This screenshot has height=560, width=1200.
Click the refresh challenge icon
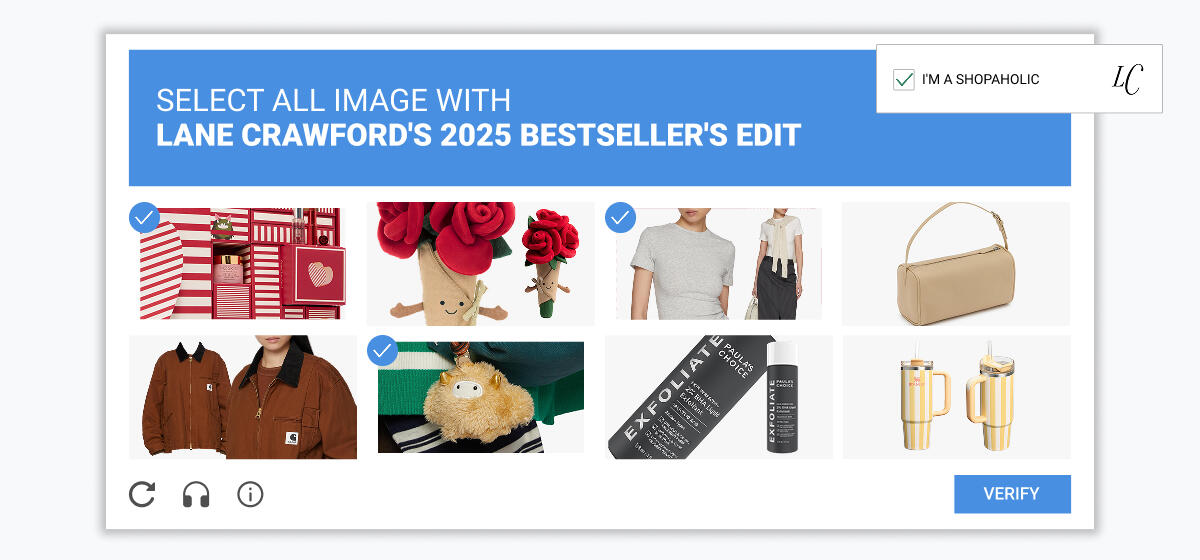coord(142,494)
